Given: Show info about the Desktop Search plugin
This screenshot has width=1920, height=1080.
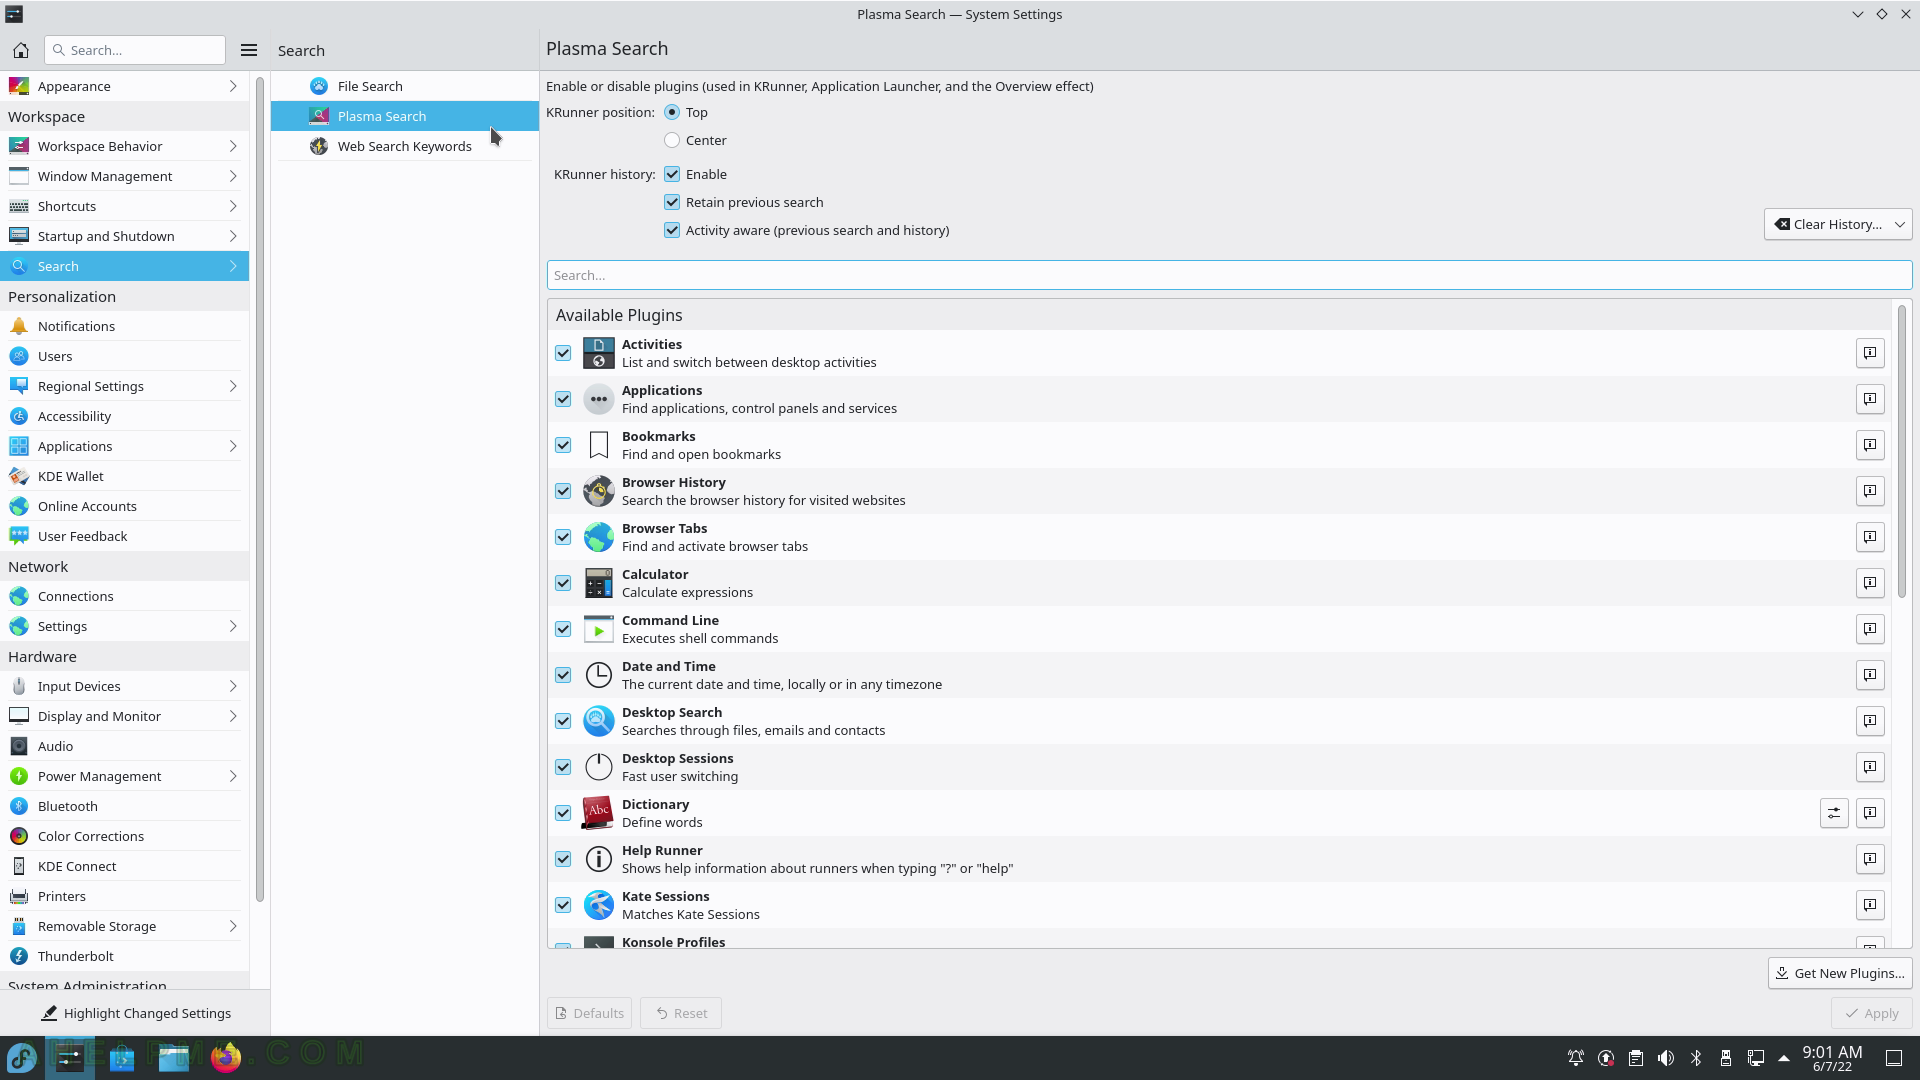Looking at the screenshot, I should (x=1870, y=721).
